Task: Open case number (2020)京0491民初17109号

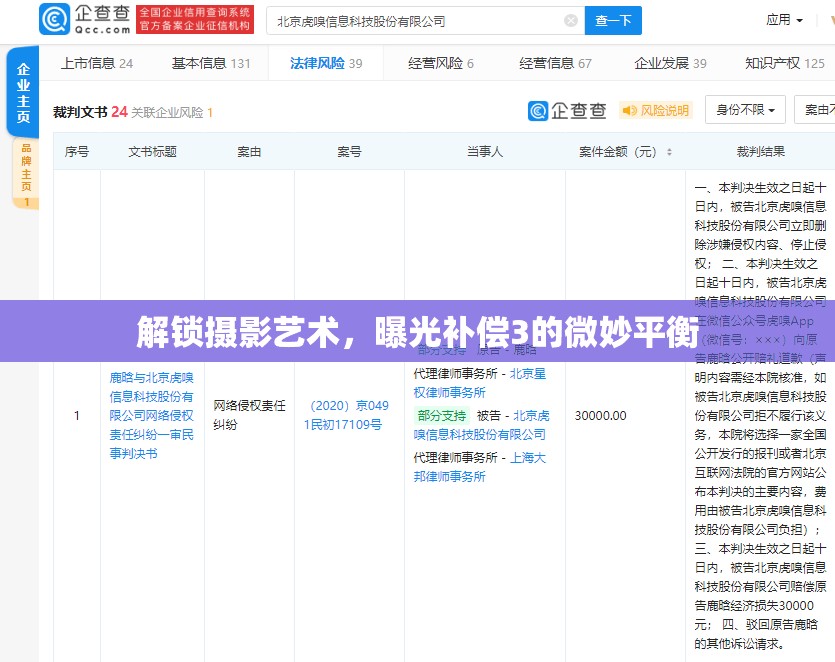Action: [x=347, y=415]
